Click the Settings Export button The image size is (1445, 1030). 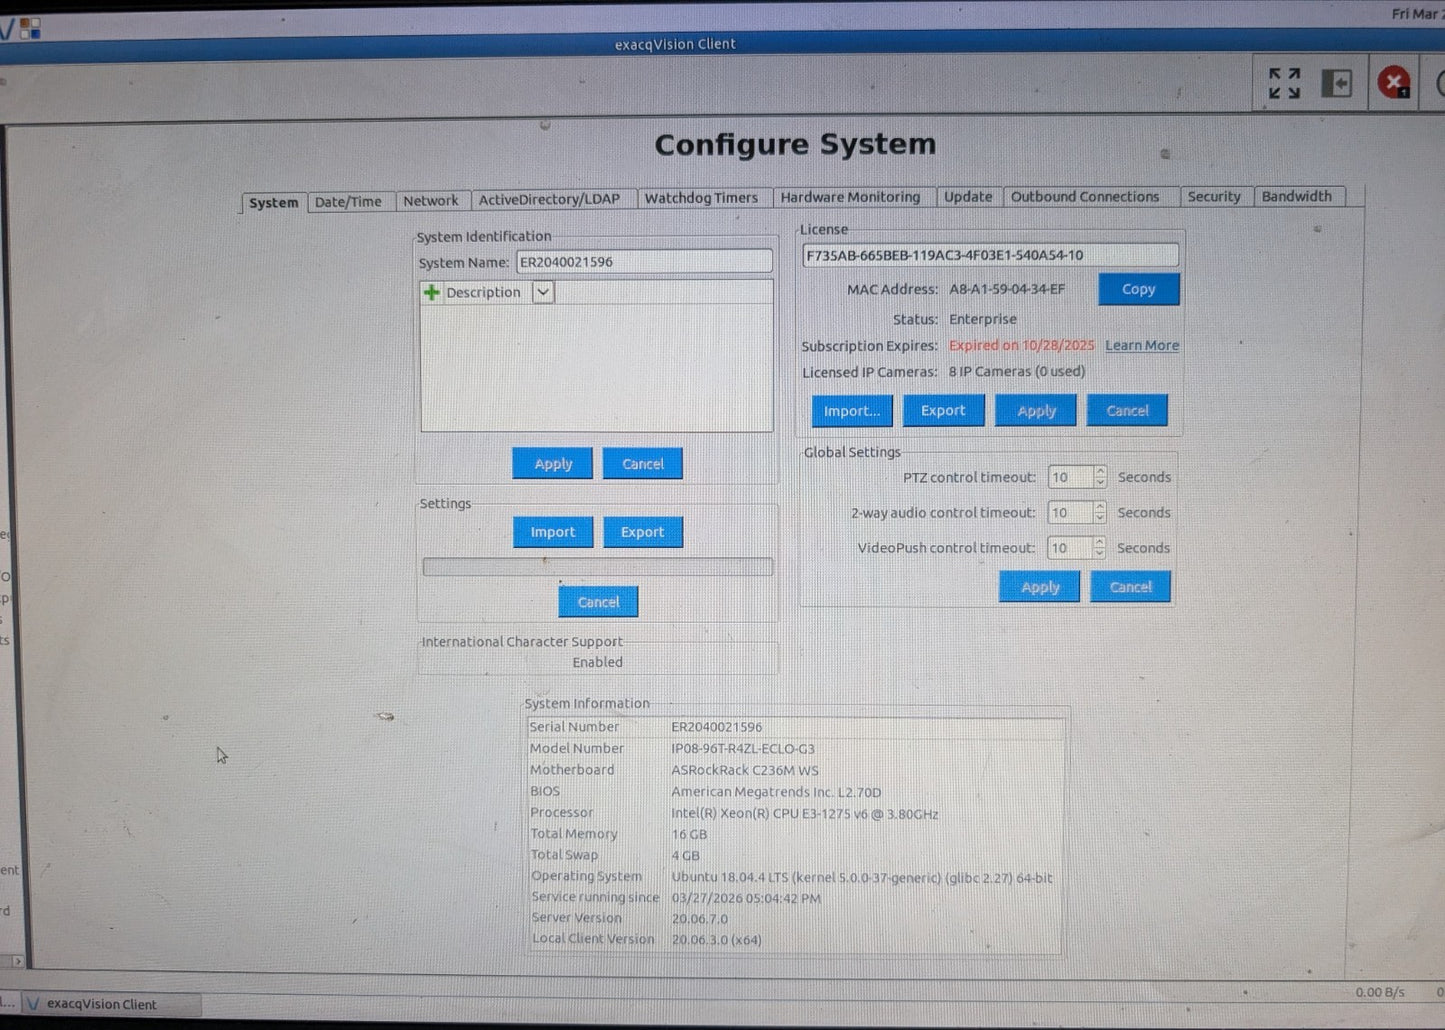tap(642, 532)
